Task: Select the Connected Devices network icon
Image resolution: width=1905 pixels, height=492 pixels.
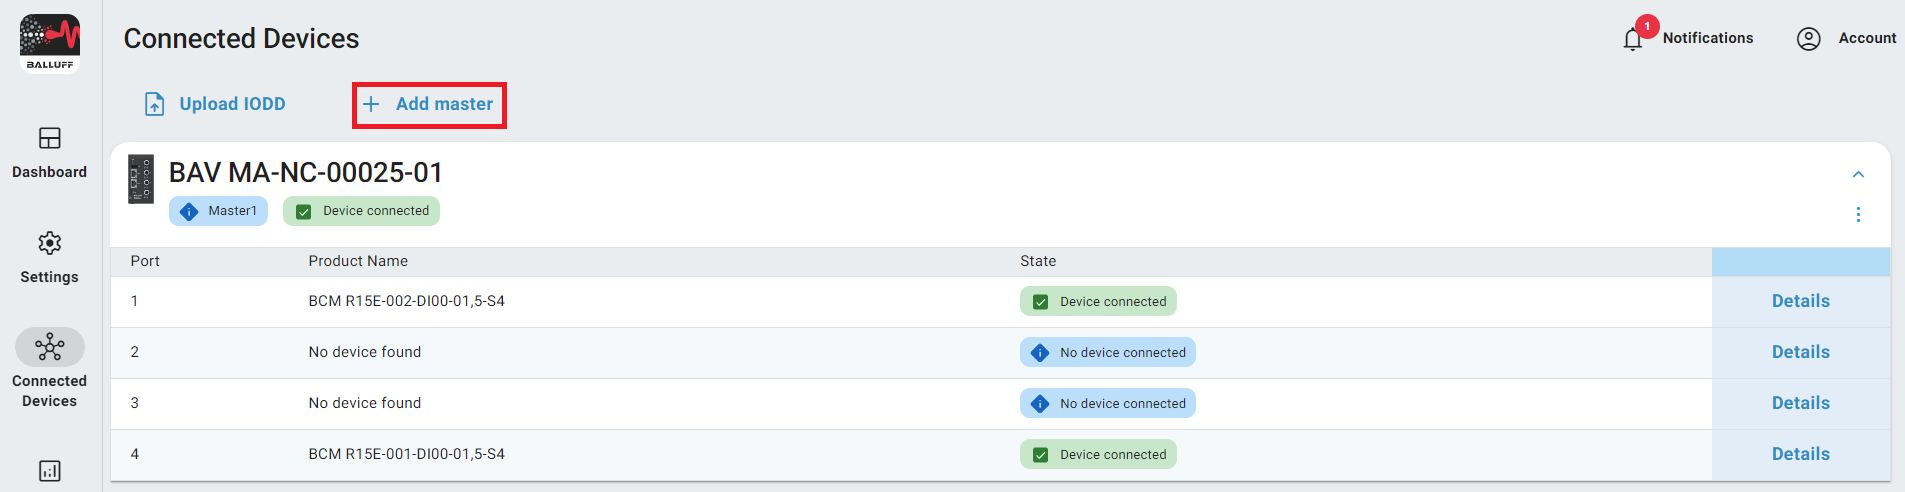Action: click(50, 347)
